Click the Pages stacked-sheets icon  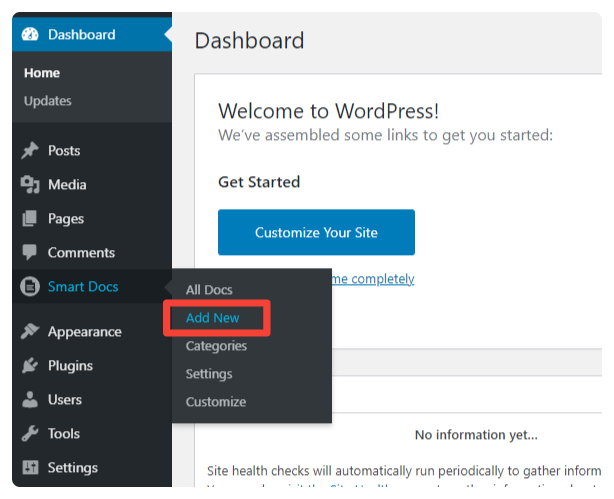pos(29,219)
